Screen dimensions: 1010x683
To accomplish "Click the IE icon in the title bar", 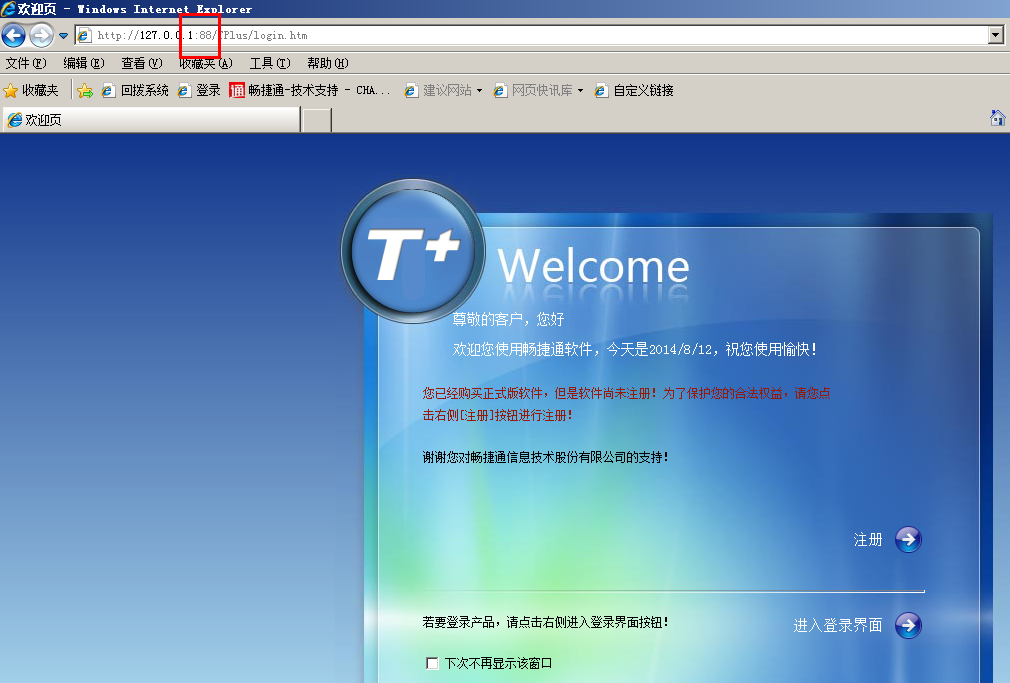I will point(8,8).
